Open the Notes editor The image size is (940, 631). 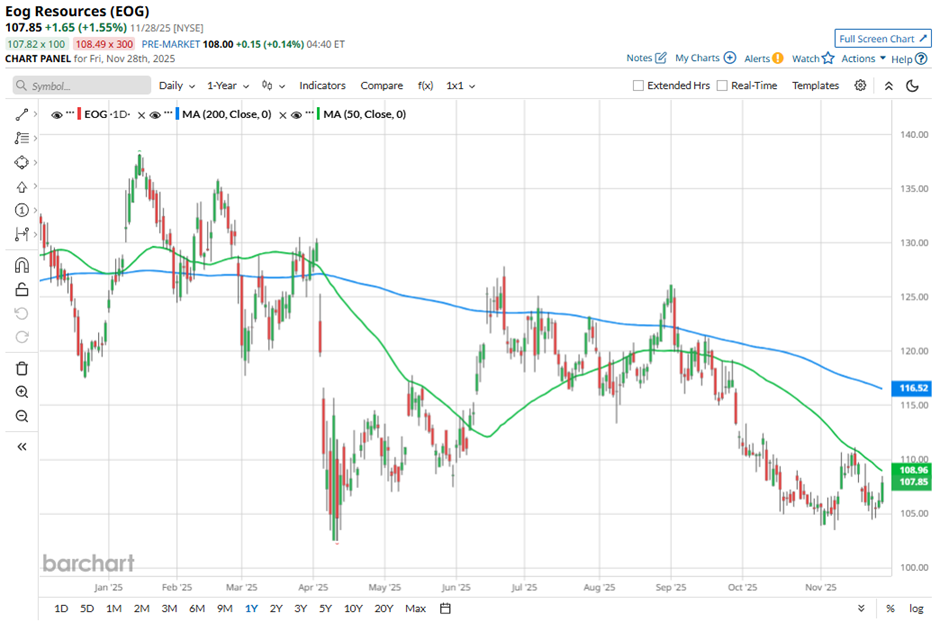click(646, 58)
